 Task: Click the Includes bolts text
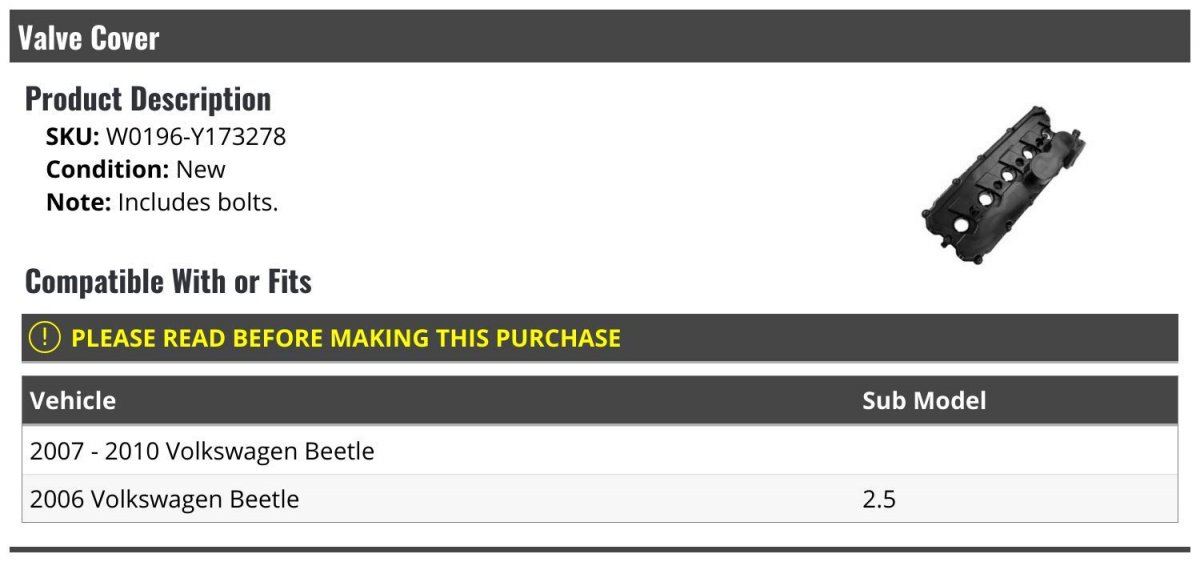[198, 202]
